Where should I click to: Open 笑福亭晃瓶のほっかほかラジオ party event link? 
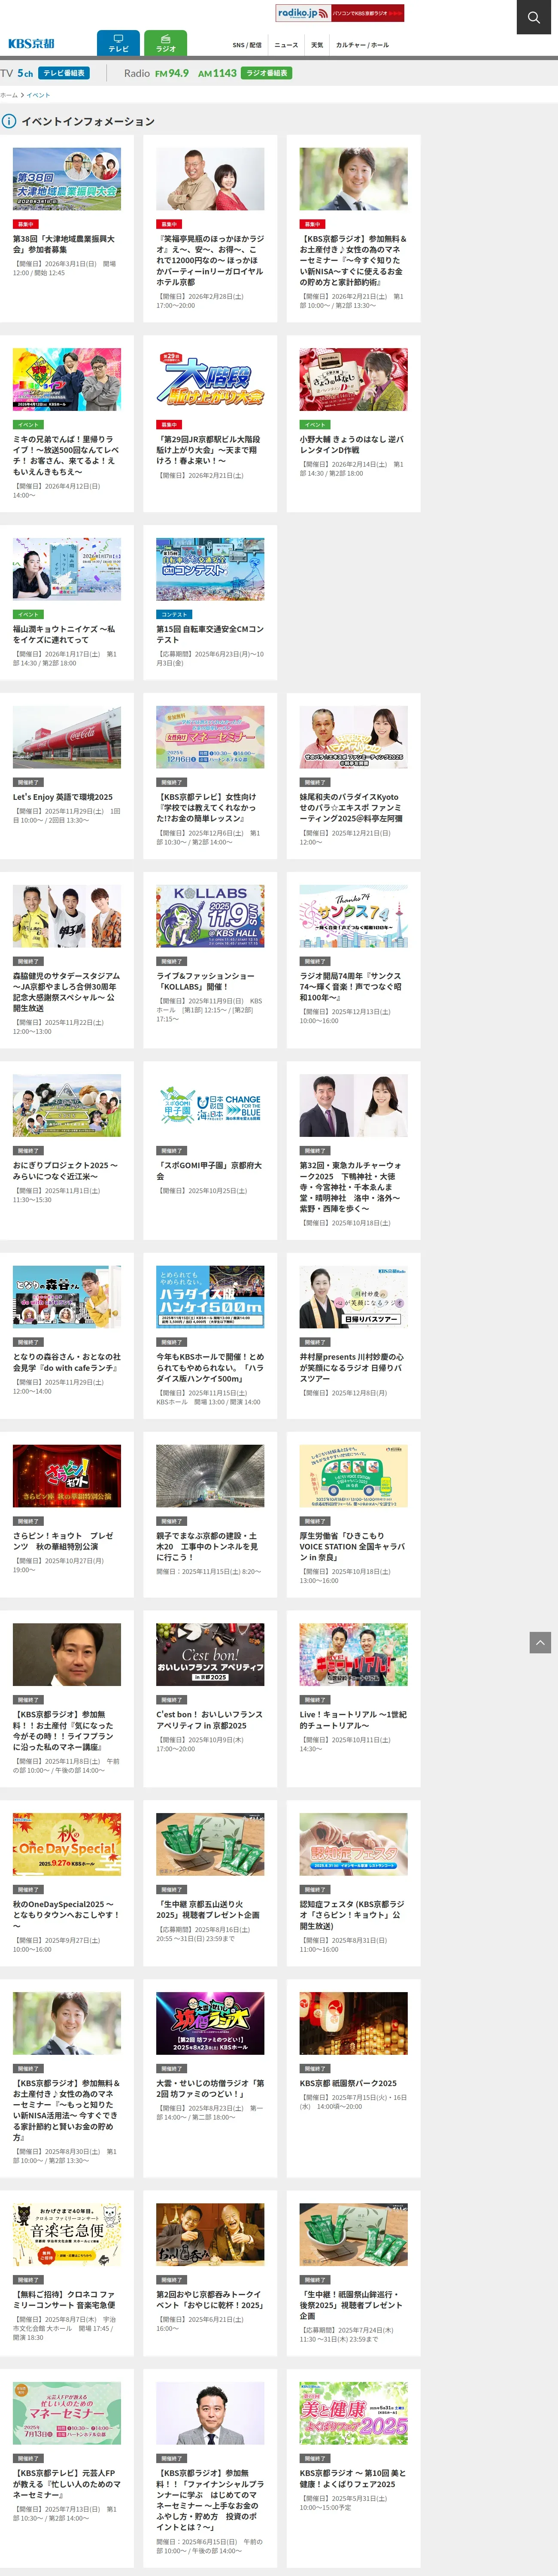(x=210, y=261)
